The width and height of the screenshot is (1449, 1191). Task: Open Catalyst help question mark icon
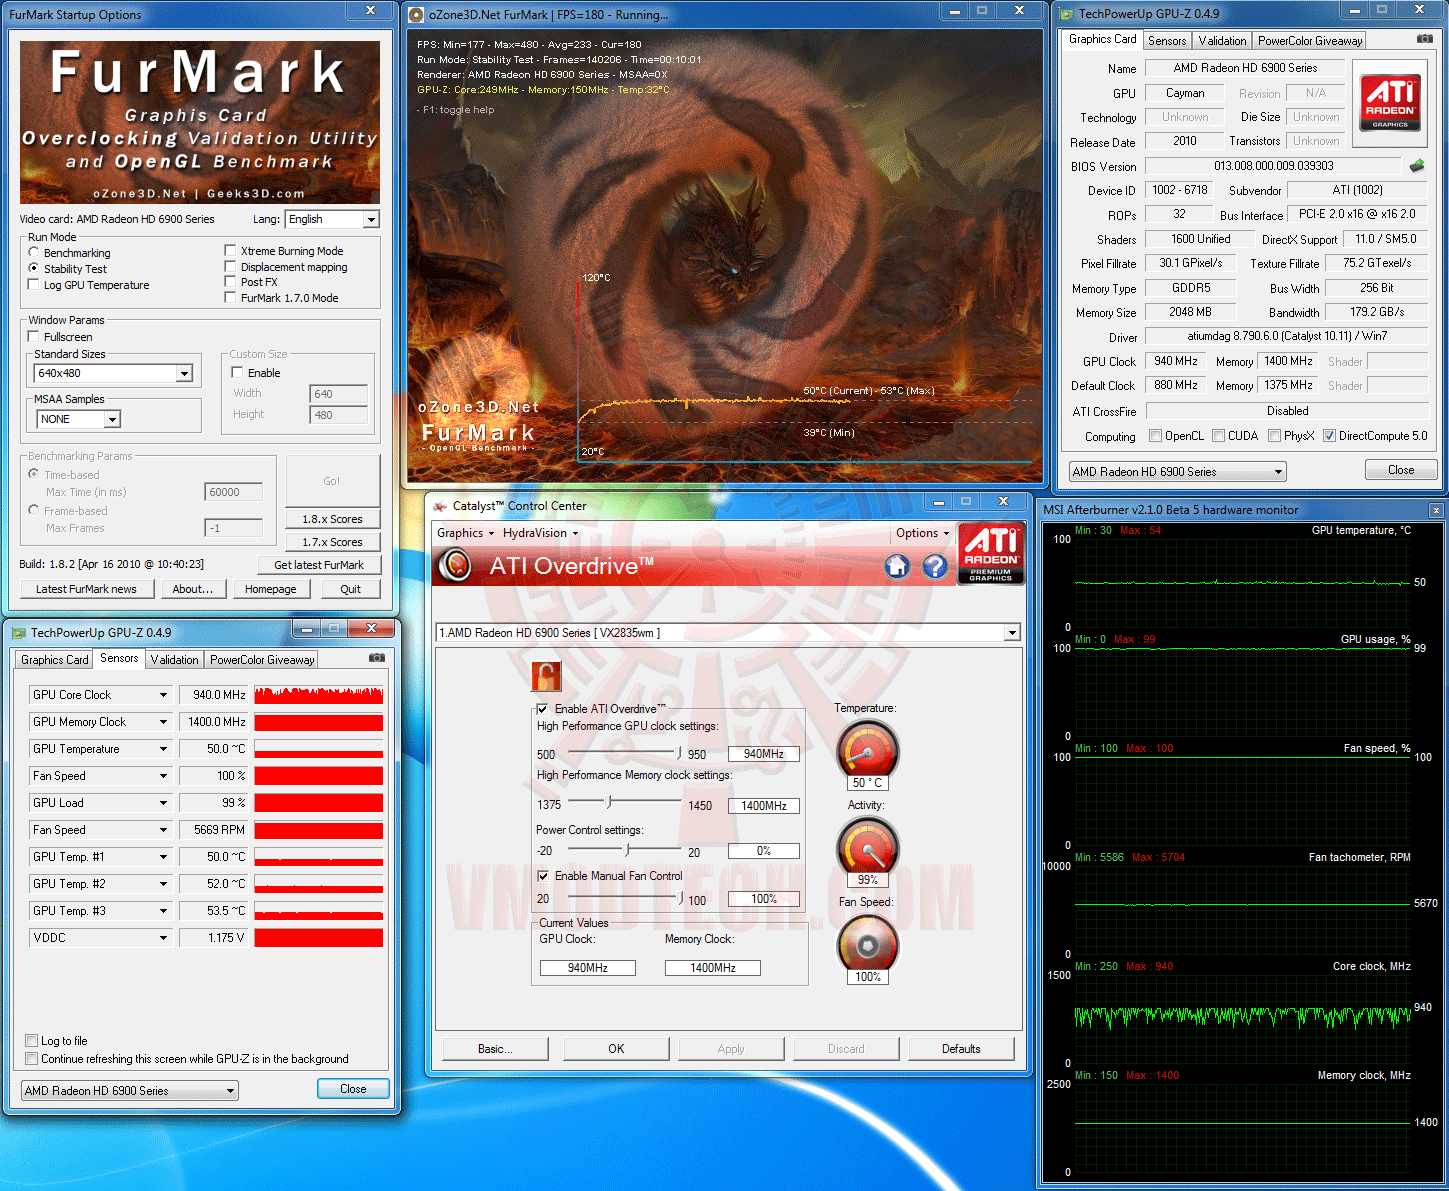935,567
